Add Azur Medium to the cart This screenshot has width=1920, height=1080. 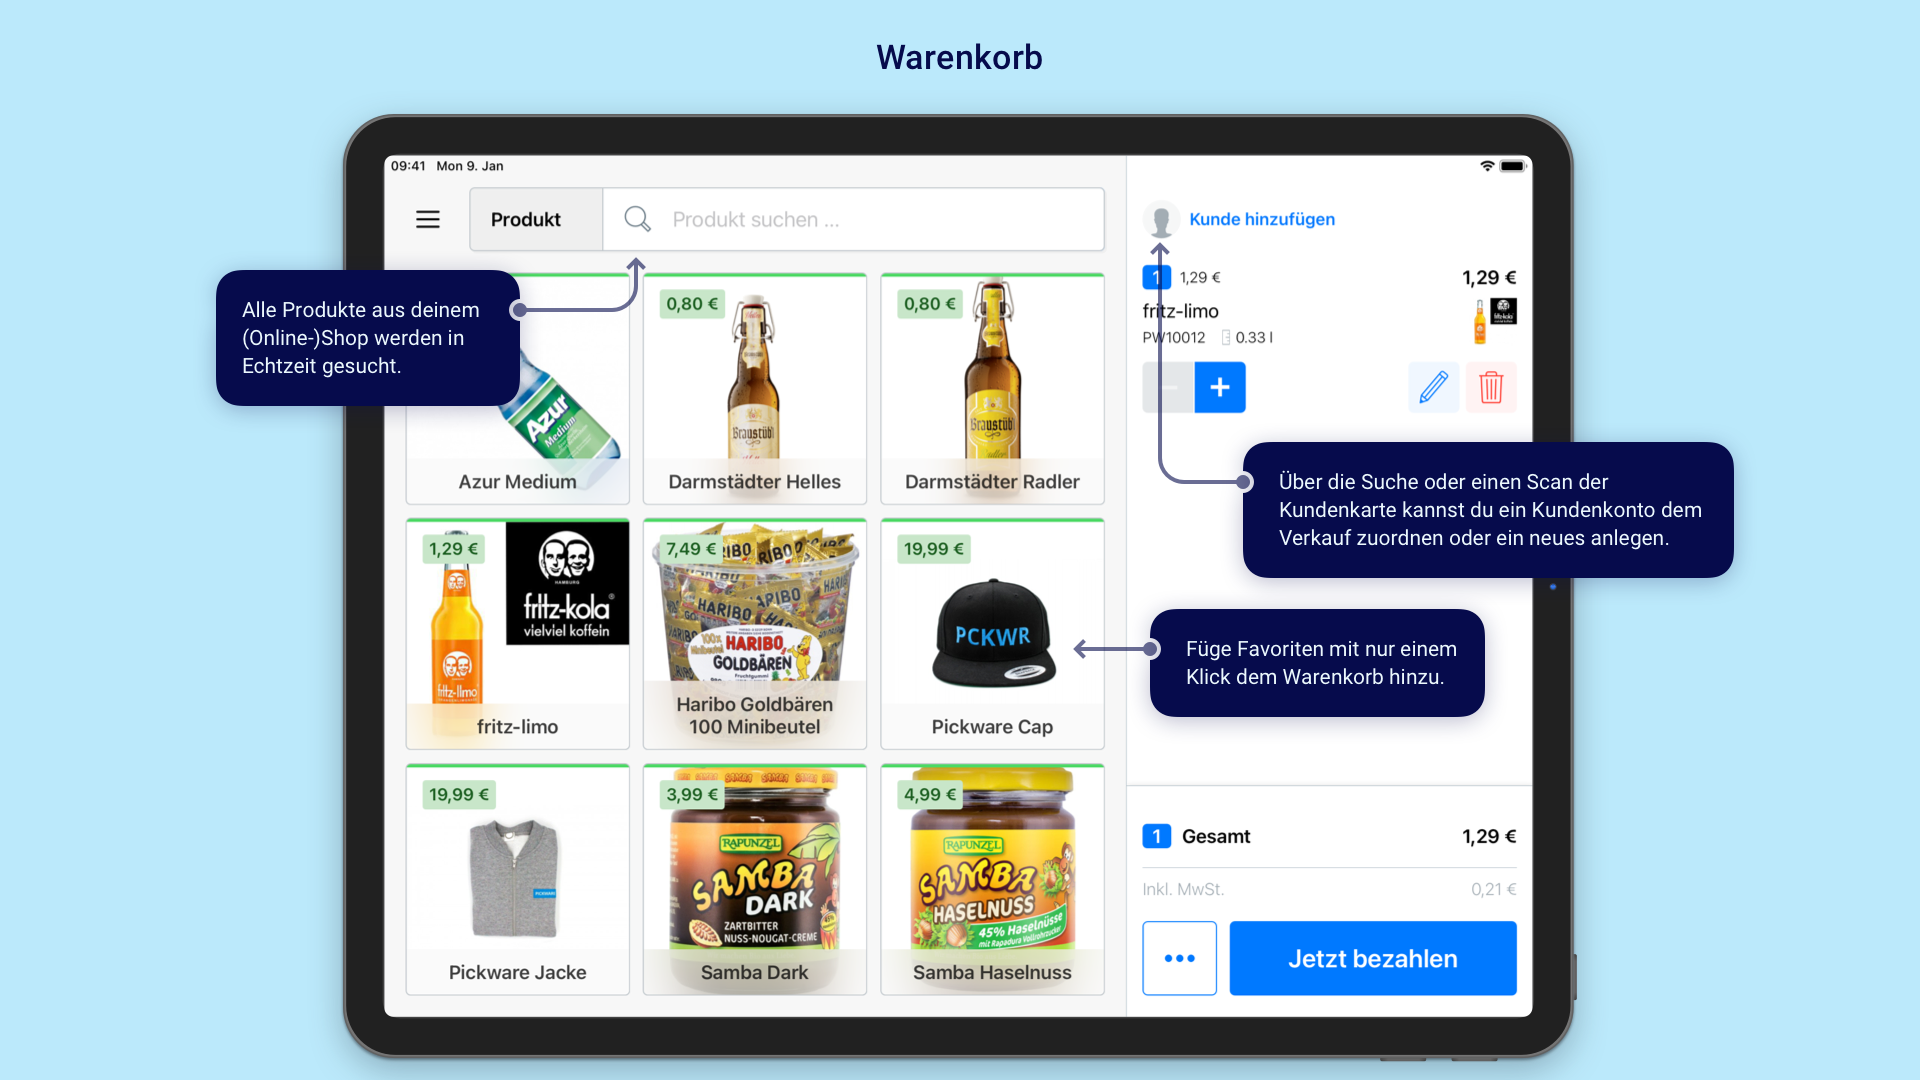tap(517, 389)
